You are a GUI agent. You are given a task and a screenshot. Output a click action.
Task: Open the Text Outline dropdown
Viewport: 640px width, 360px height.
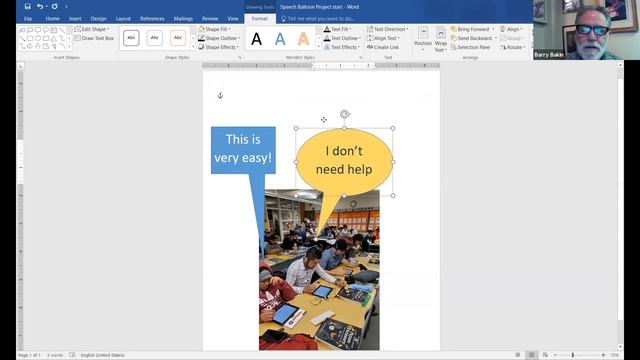pos(342,38)
